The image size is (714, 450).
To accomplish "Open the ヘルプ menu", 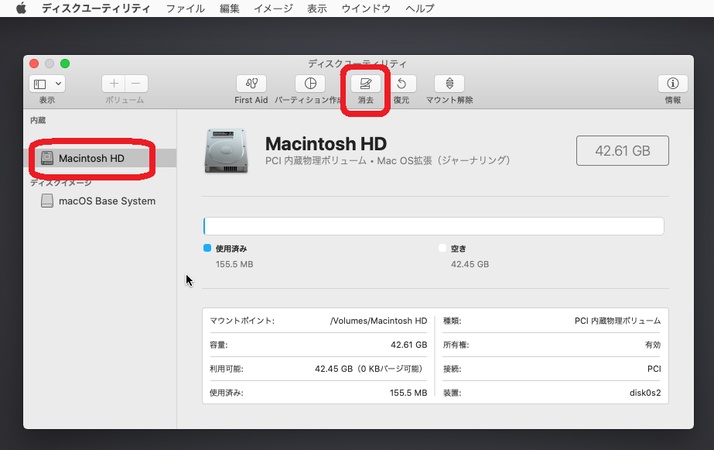I will [x=420, y=8].
